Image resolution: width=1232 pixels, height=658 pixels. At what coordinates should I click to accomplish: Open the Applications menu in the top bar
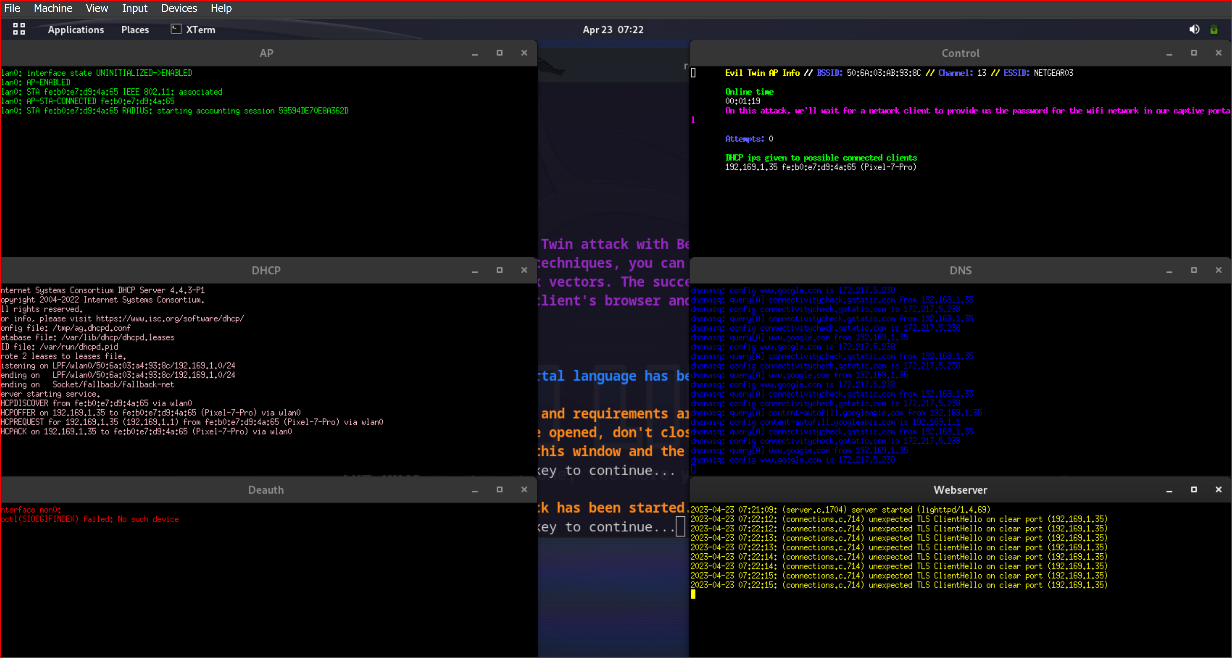point(76,29)
